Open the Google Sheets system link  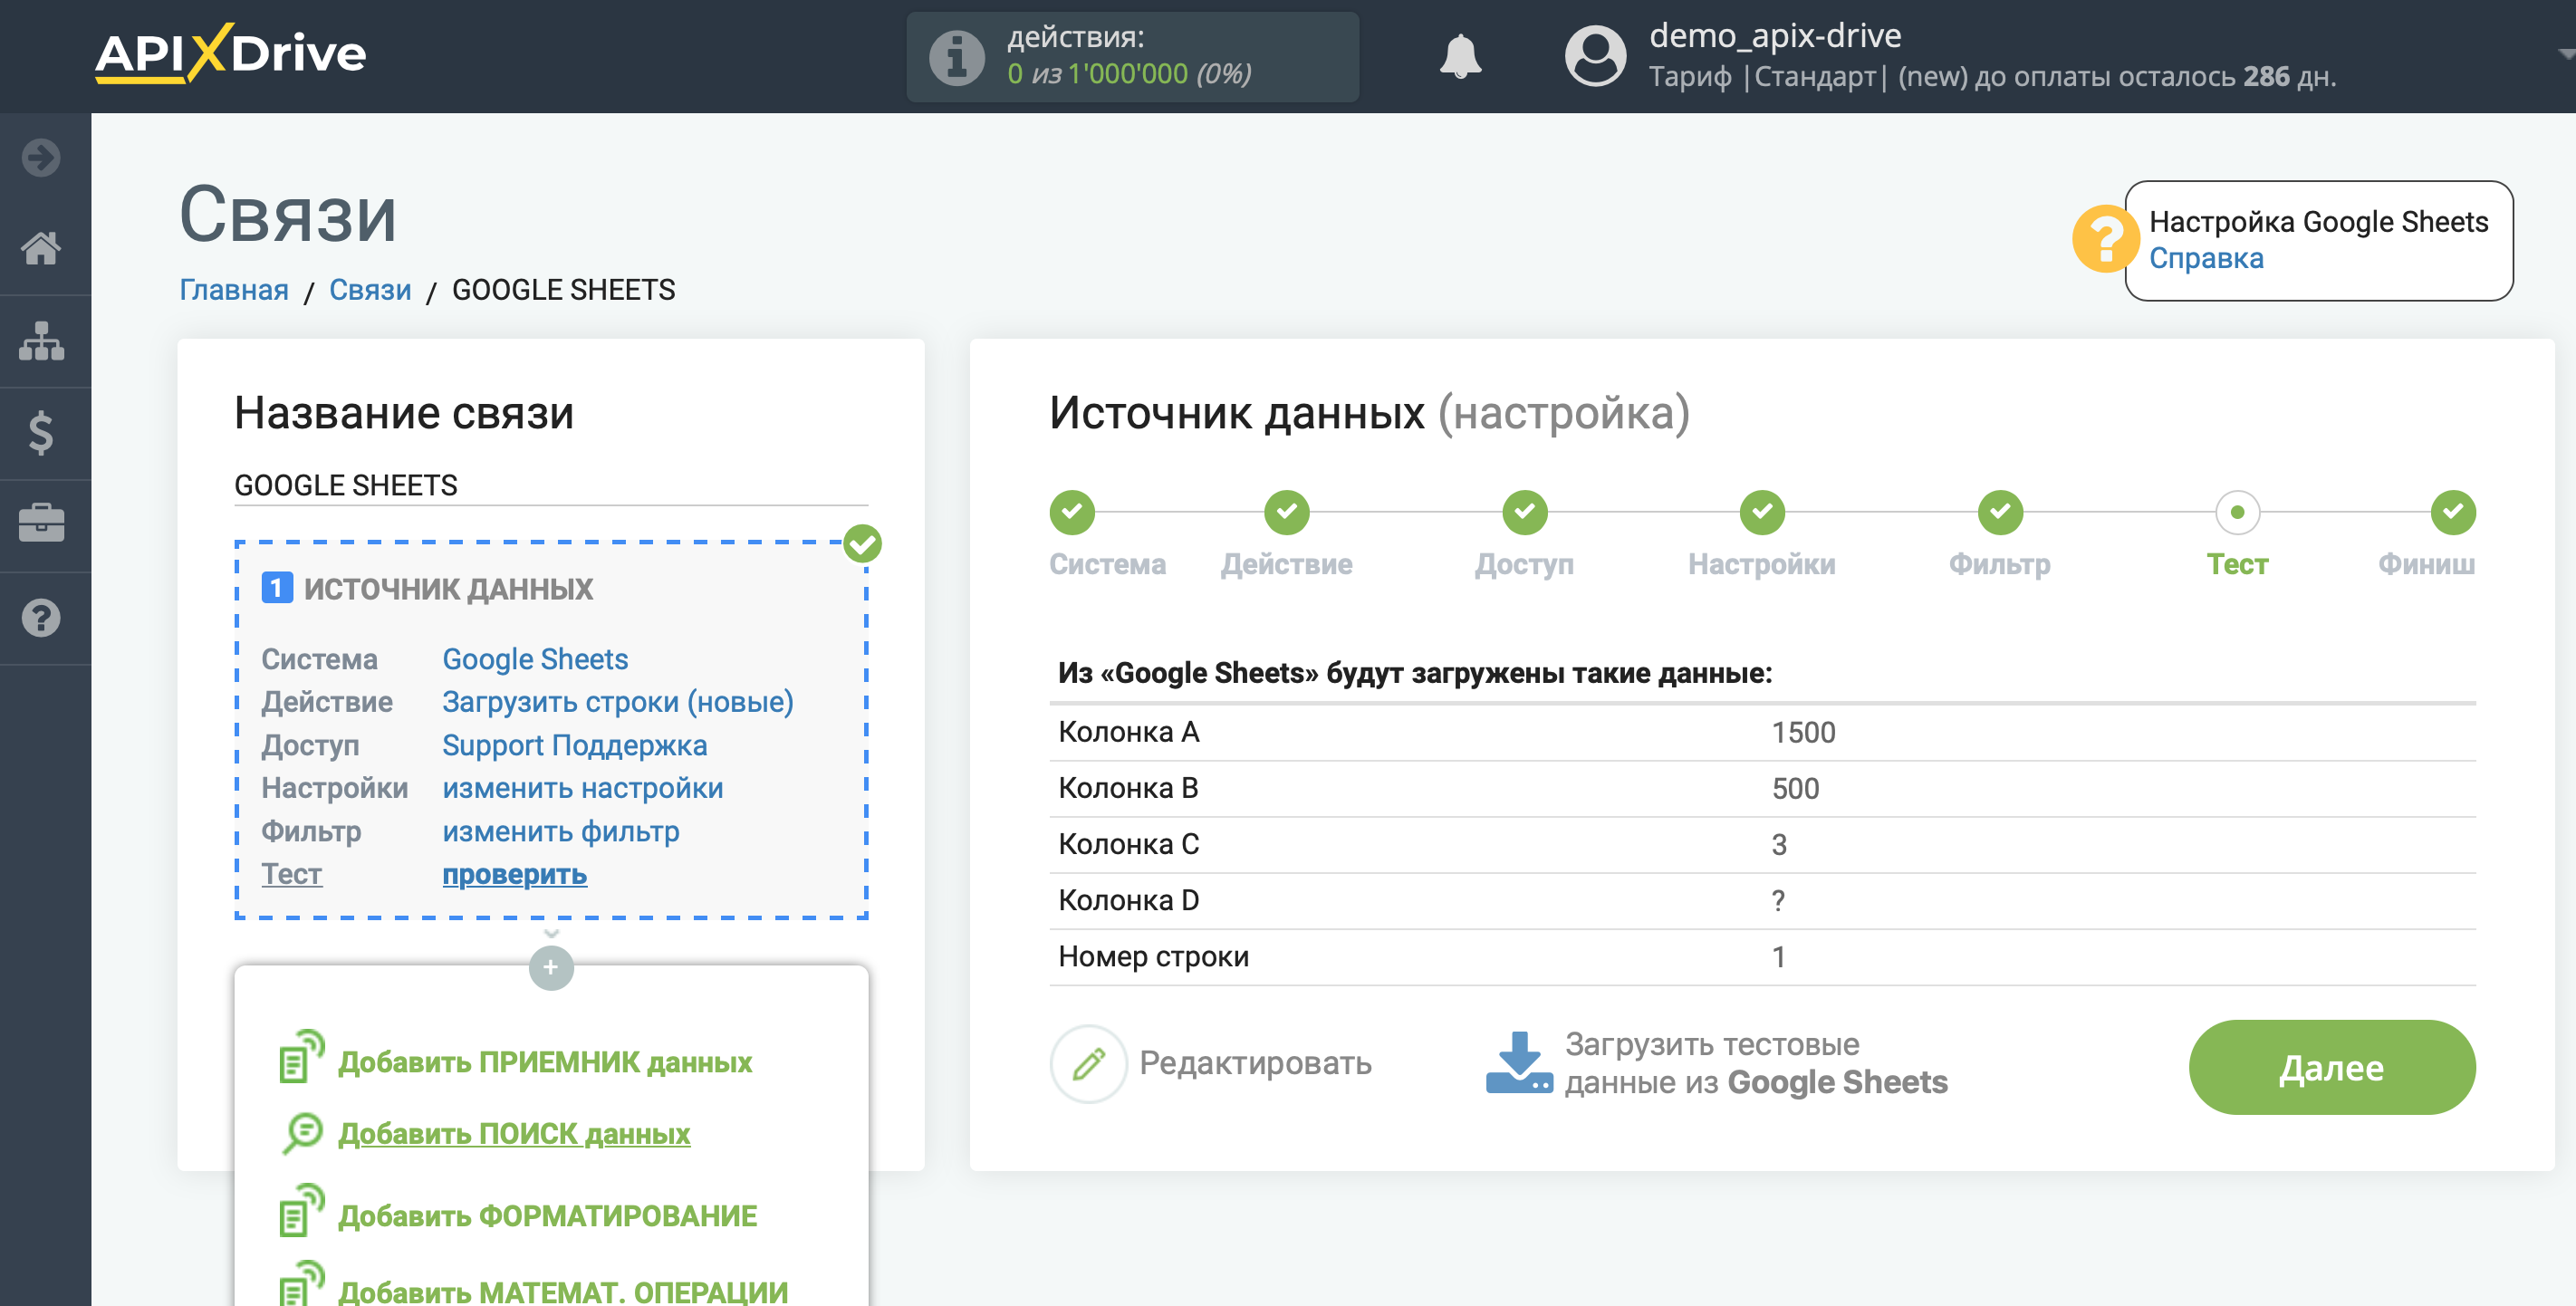[535, 659]
